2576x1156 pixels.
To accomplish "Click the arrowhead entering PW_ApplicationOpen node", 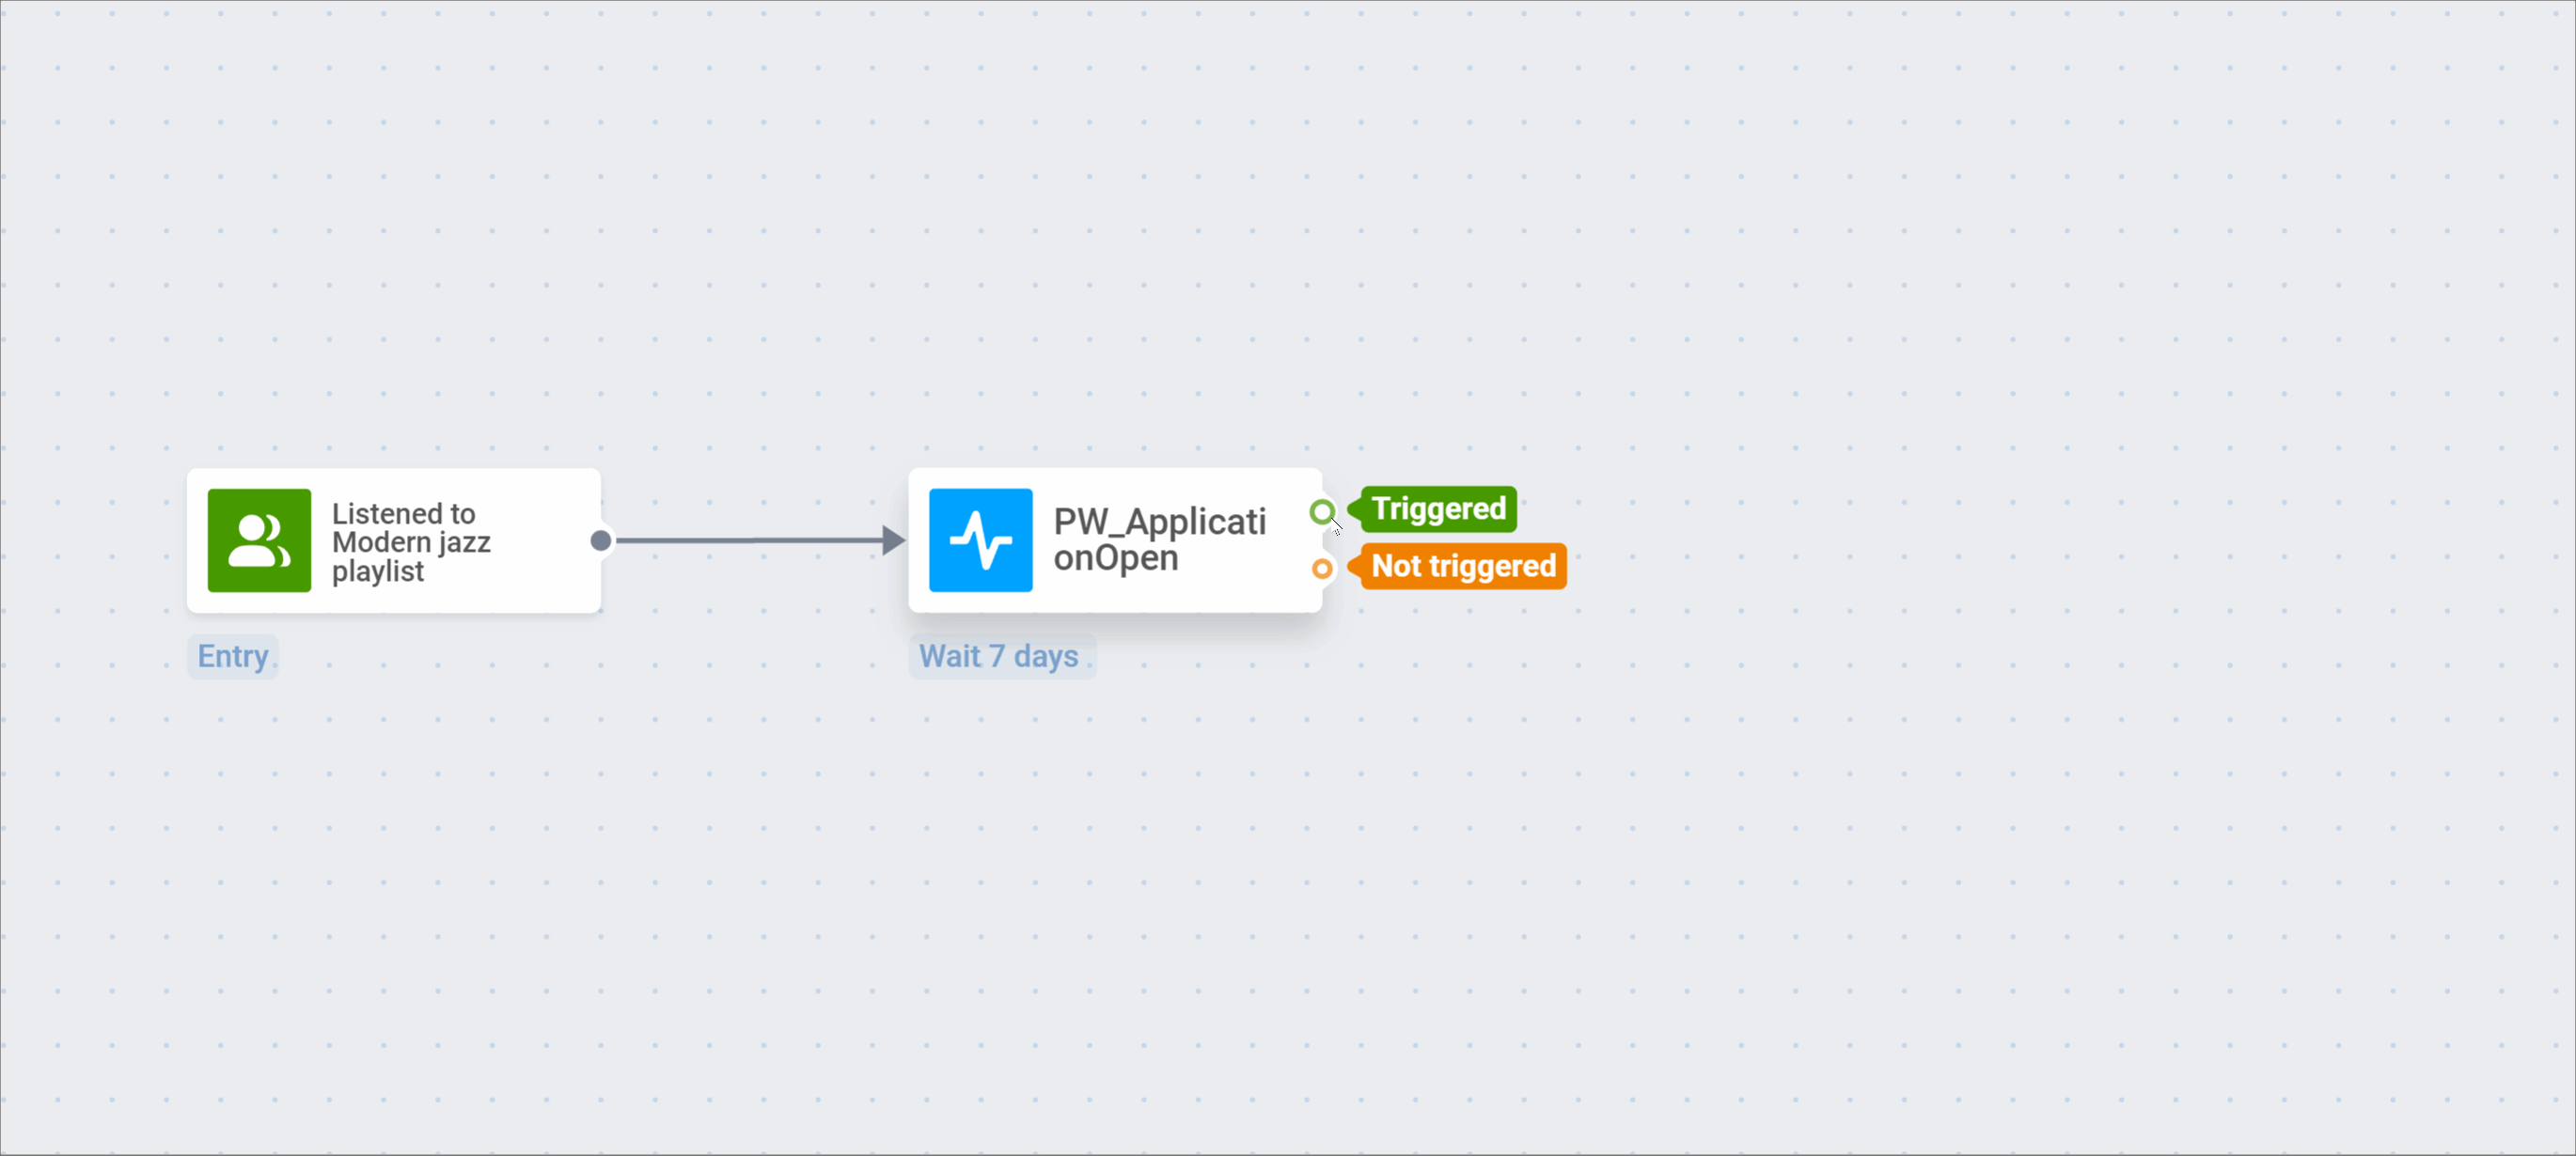I will [x=893, y=540].
